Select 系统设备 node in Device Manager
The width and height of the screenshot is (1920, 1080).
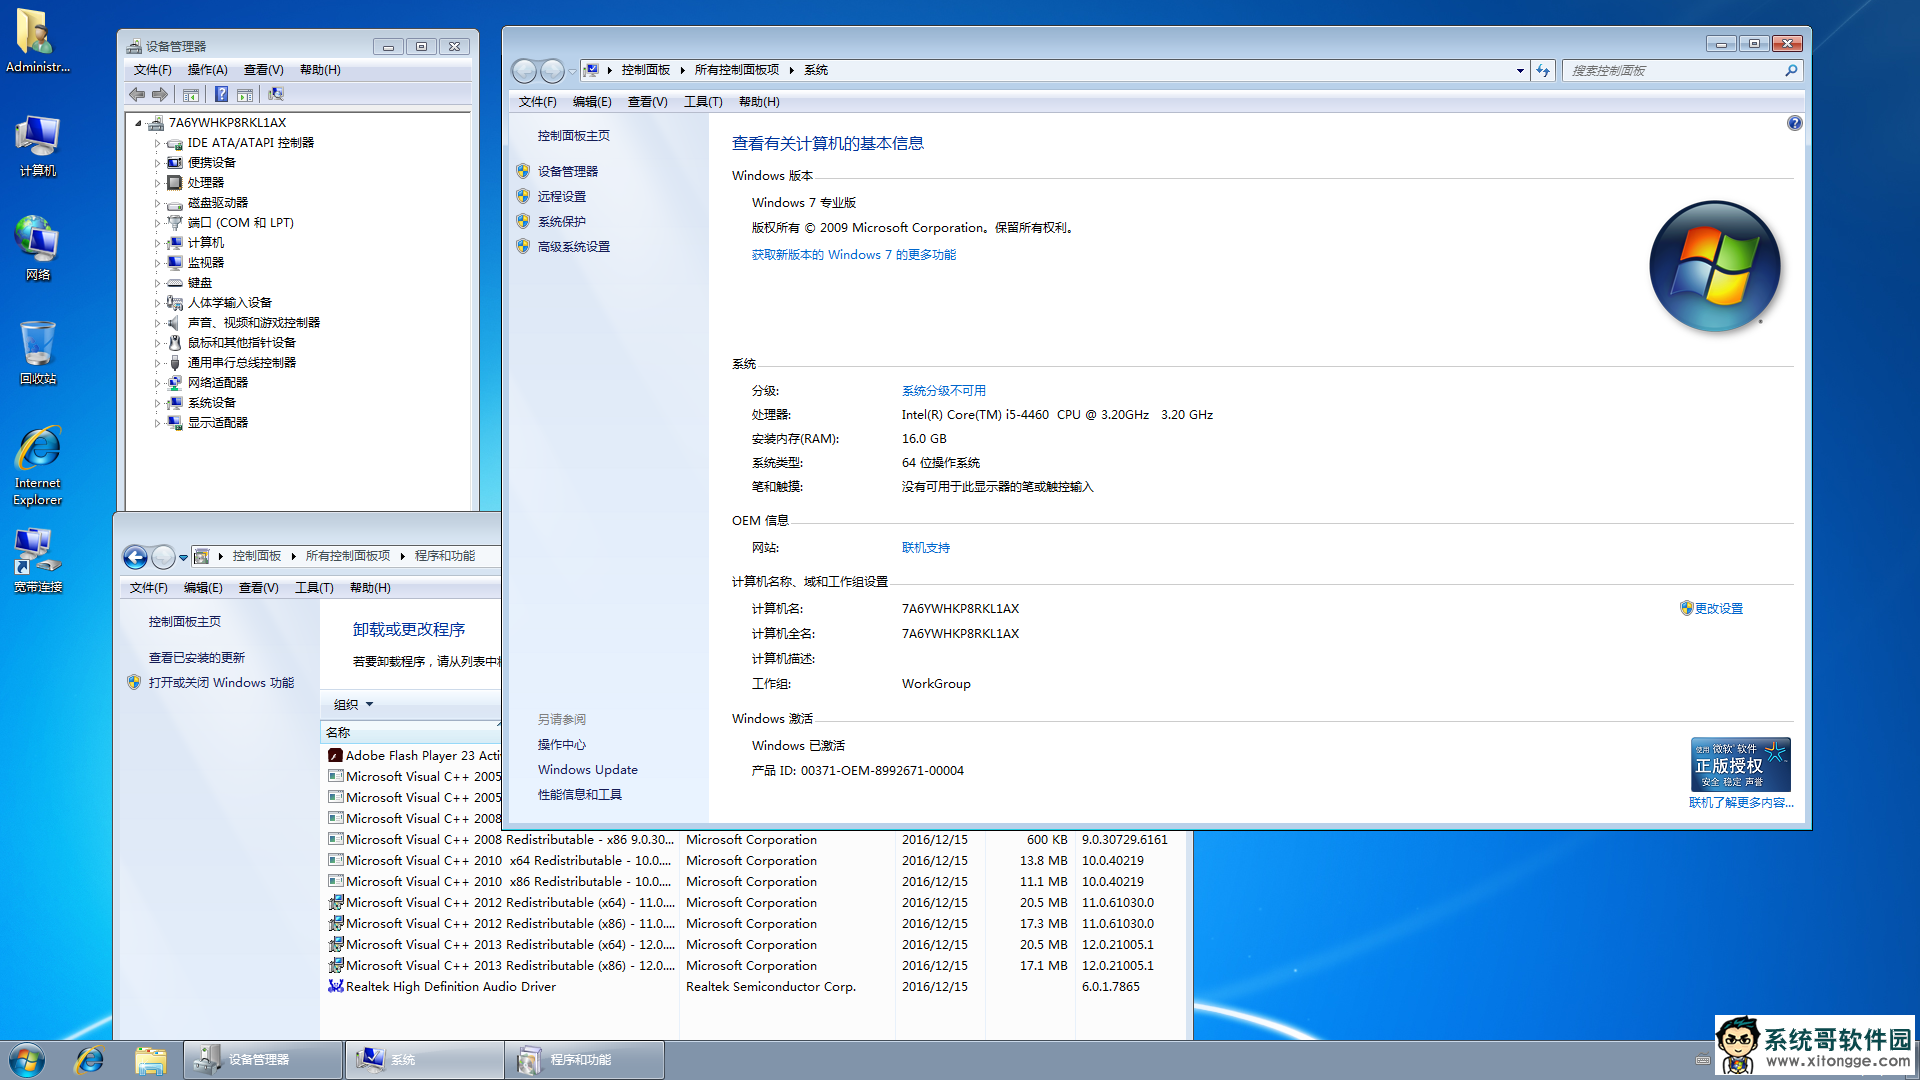pos(211,403)
